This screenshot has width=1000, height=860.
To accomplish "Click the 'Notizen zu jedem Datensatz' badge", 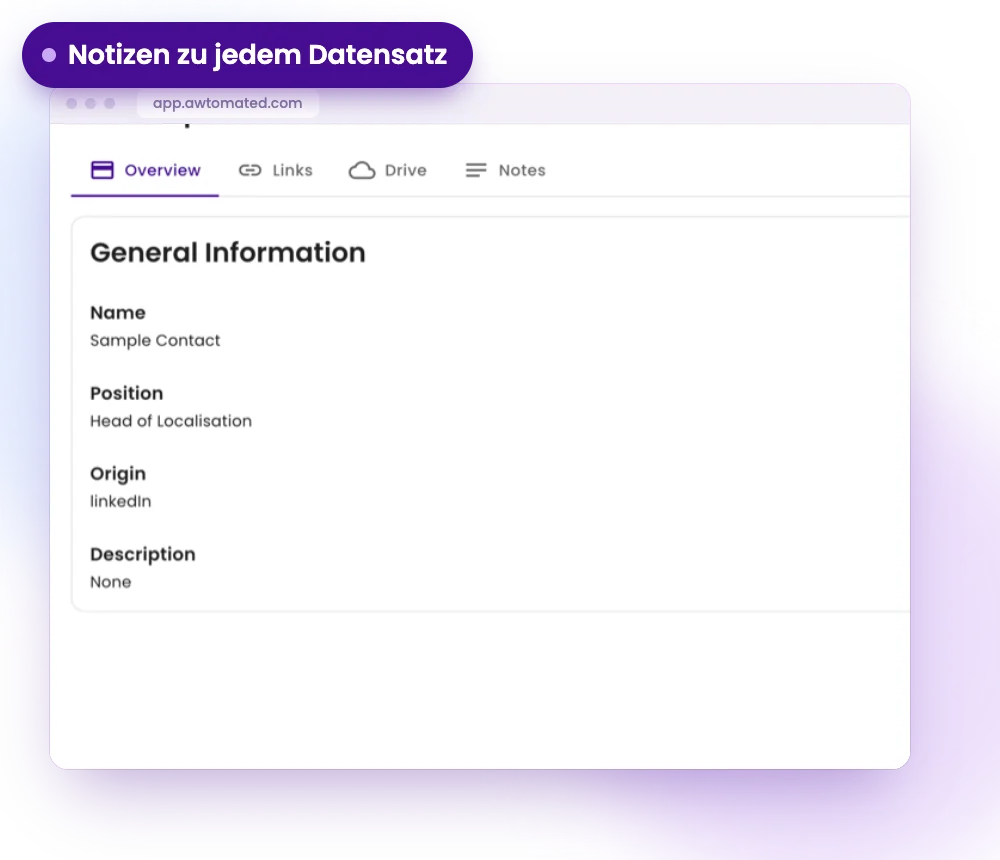I will coord(247,55).
